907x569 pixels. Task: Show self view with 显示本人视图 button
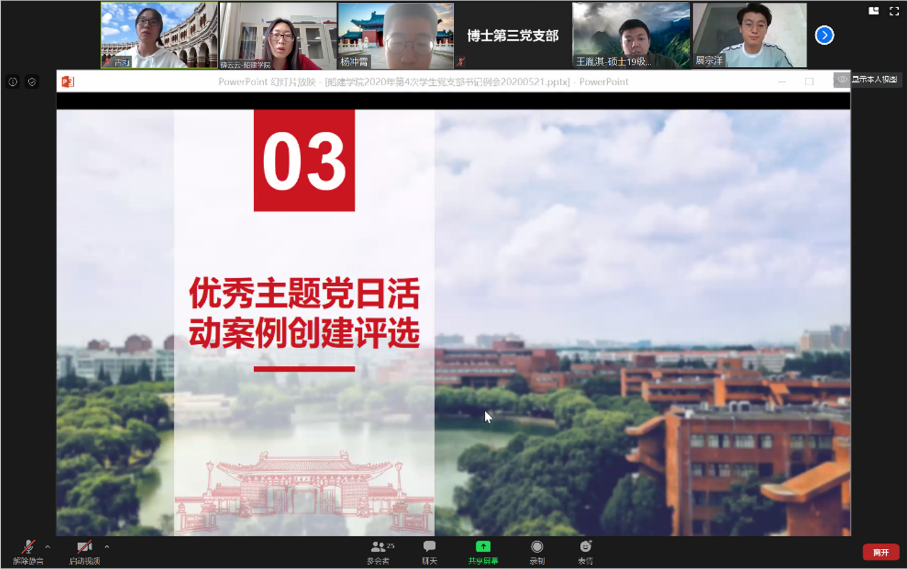868,79
